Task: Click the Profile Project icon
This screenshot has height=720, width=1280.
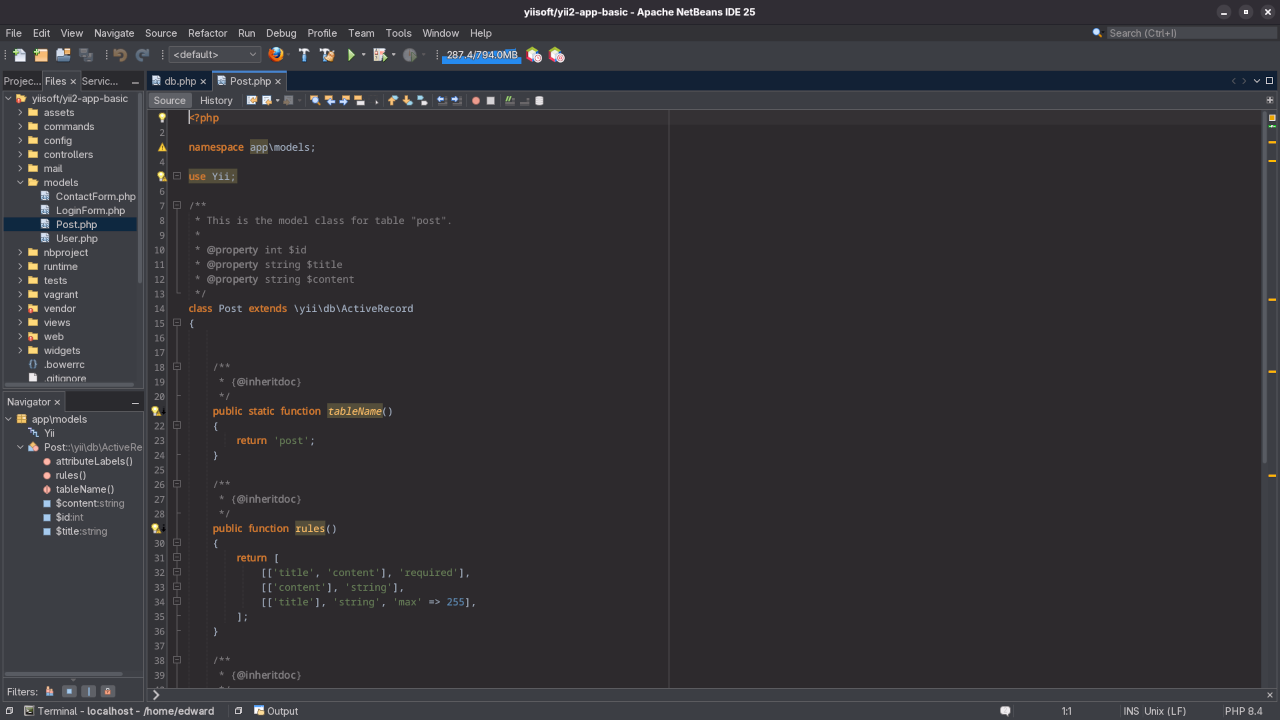Action: tap(409, 55)
